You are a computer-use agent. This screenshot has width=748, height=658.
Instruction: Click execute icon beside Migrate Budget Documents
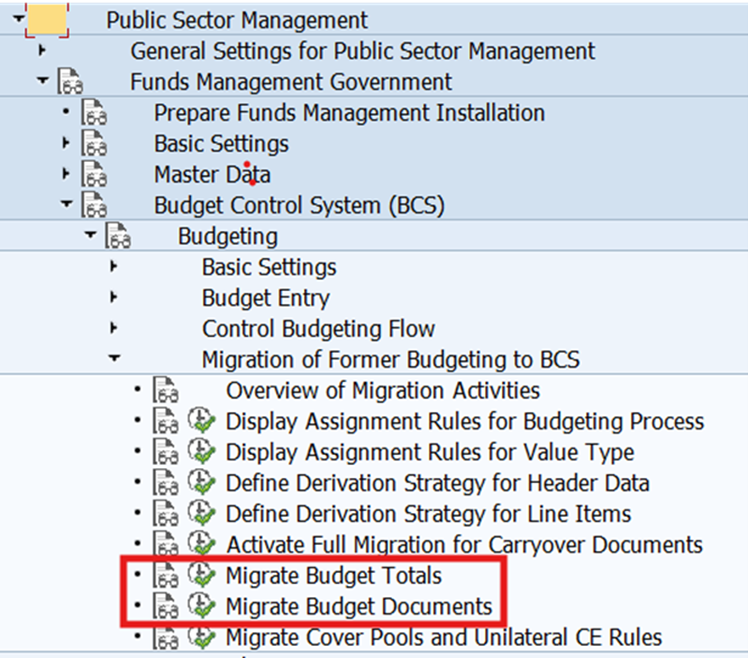(202, 607)
